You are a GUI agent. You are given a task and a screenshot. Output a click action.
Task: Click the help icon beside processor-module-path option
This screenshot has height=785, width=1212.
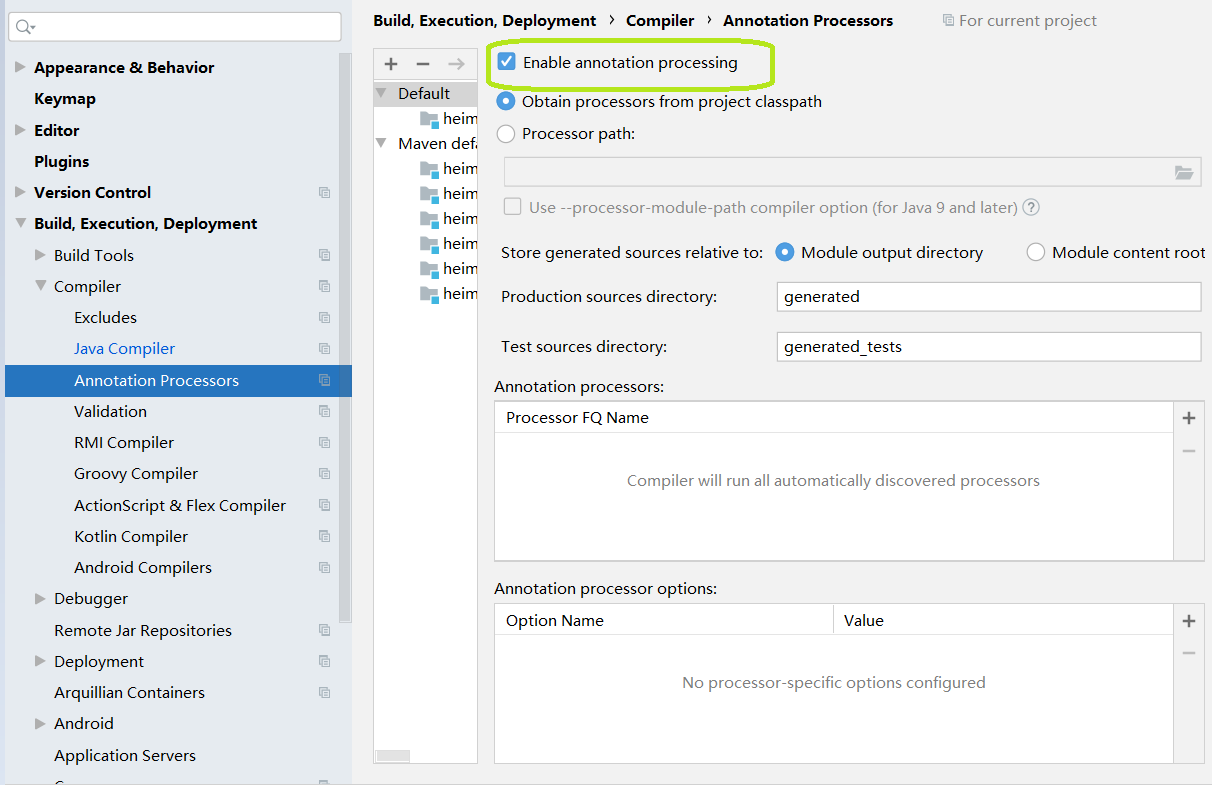pos(1031,208)
